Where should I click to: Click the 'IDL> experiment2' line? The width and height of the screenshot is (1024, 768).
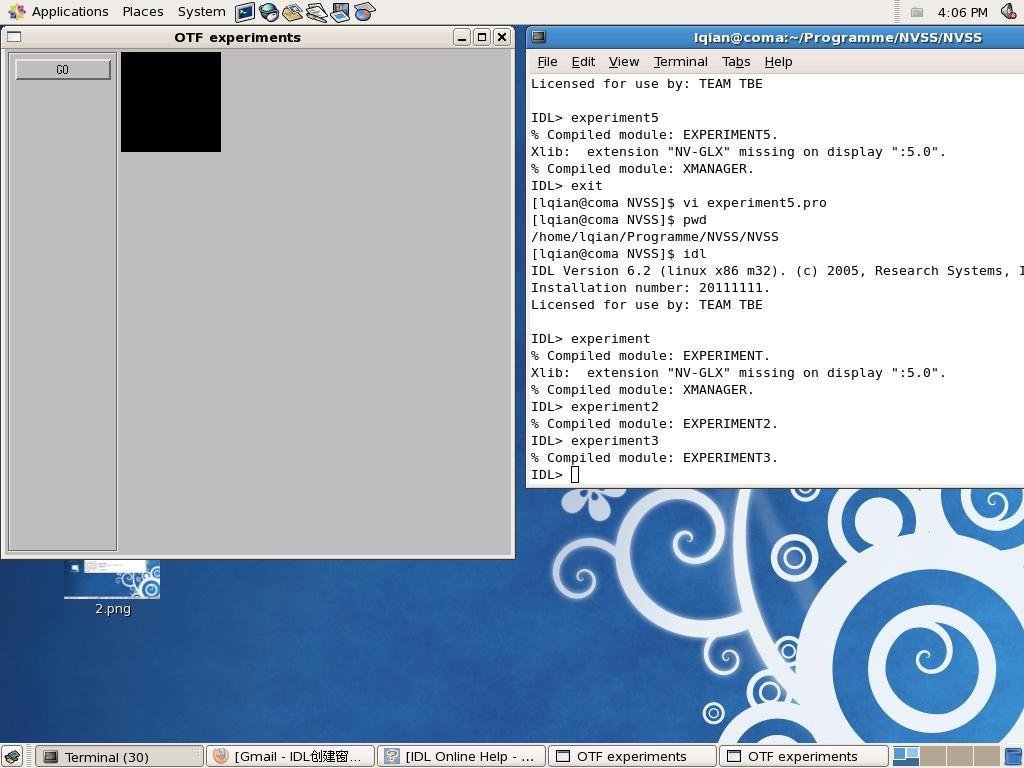point(595,407)
